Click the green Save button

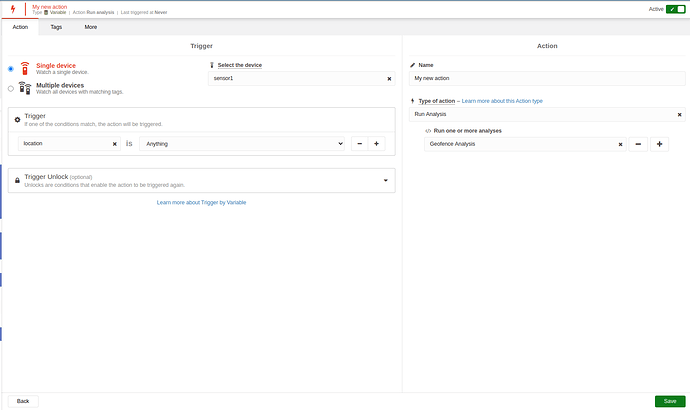pos(670,401)
